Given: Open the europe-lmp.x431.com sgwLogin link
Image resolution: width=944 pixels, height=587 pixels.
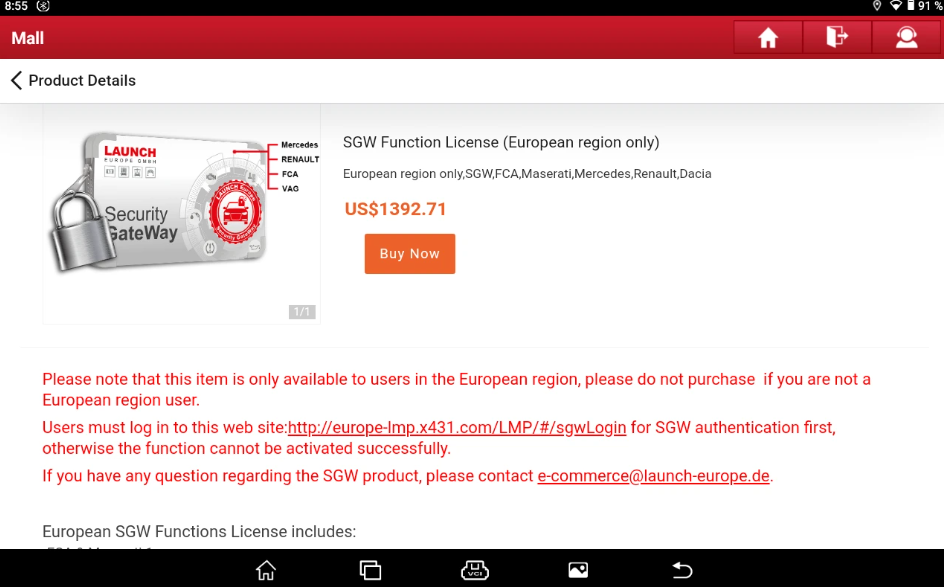Looking at the screenshot, I should pyautogui.click(x=457, y=427).
